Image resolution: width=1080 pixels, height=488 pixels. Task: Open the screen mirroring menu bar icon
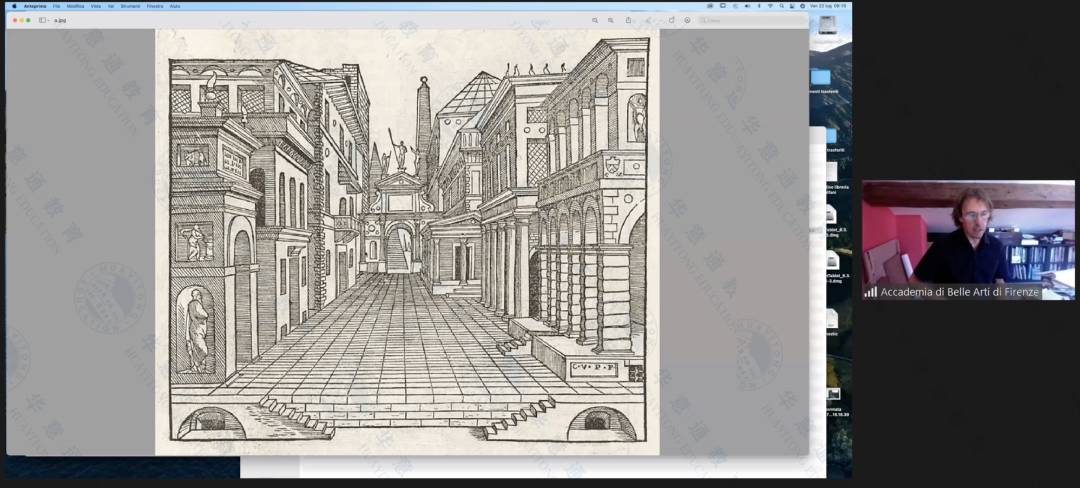click(723, 6)
